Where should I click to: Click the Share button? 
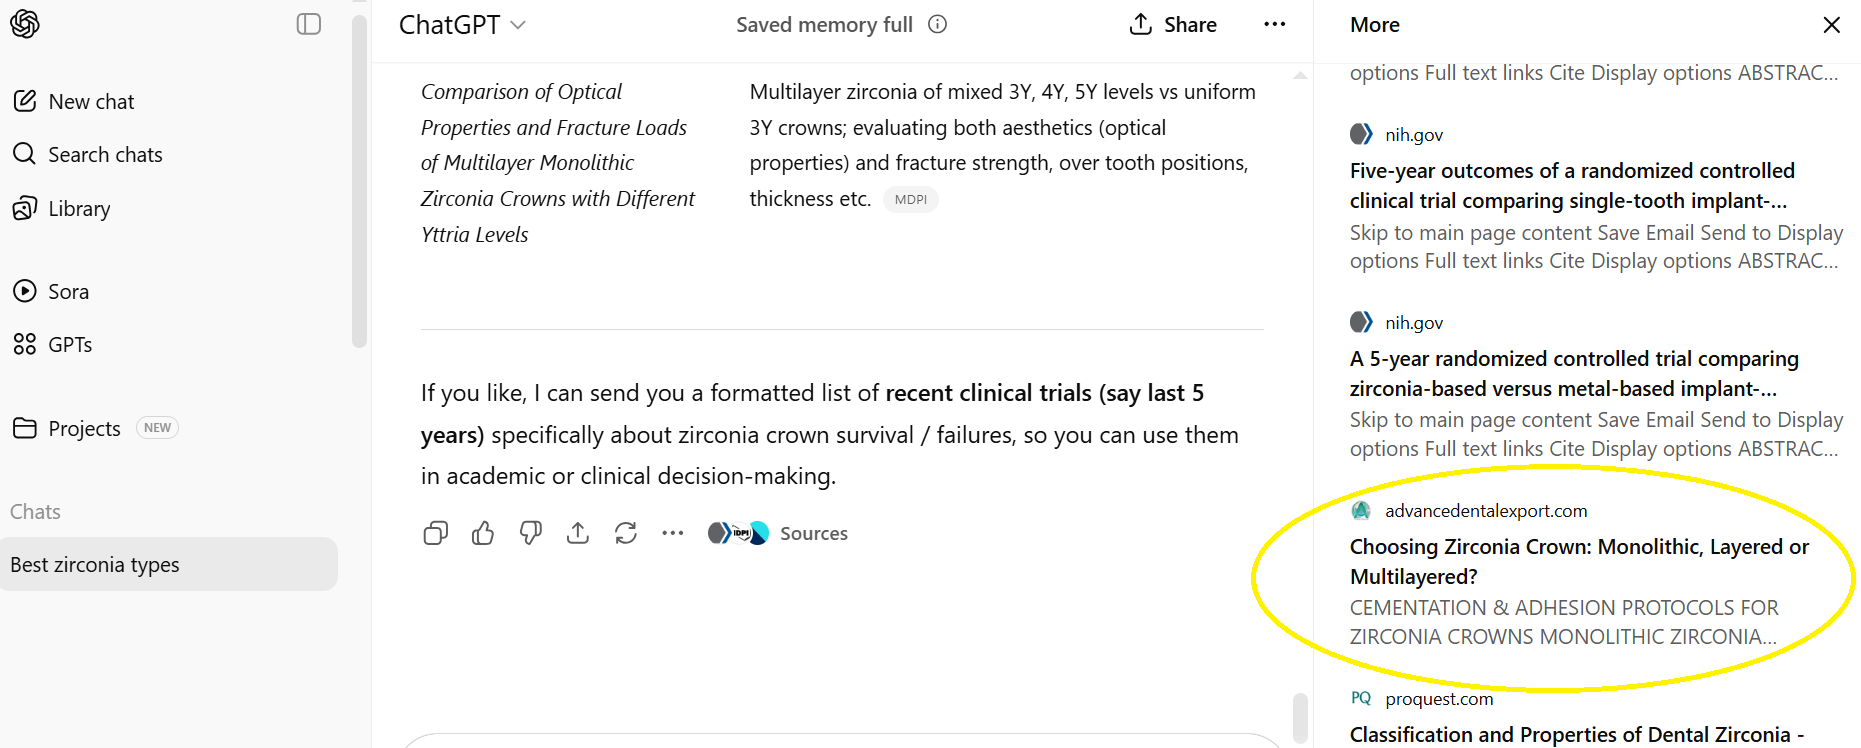[x=1173, y=25]
